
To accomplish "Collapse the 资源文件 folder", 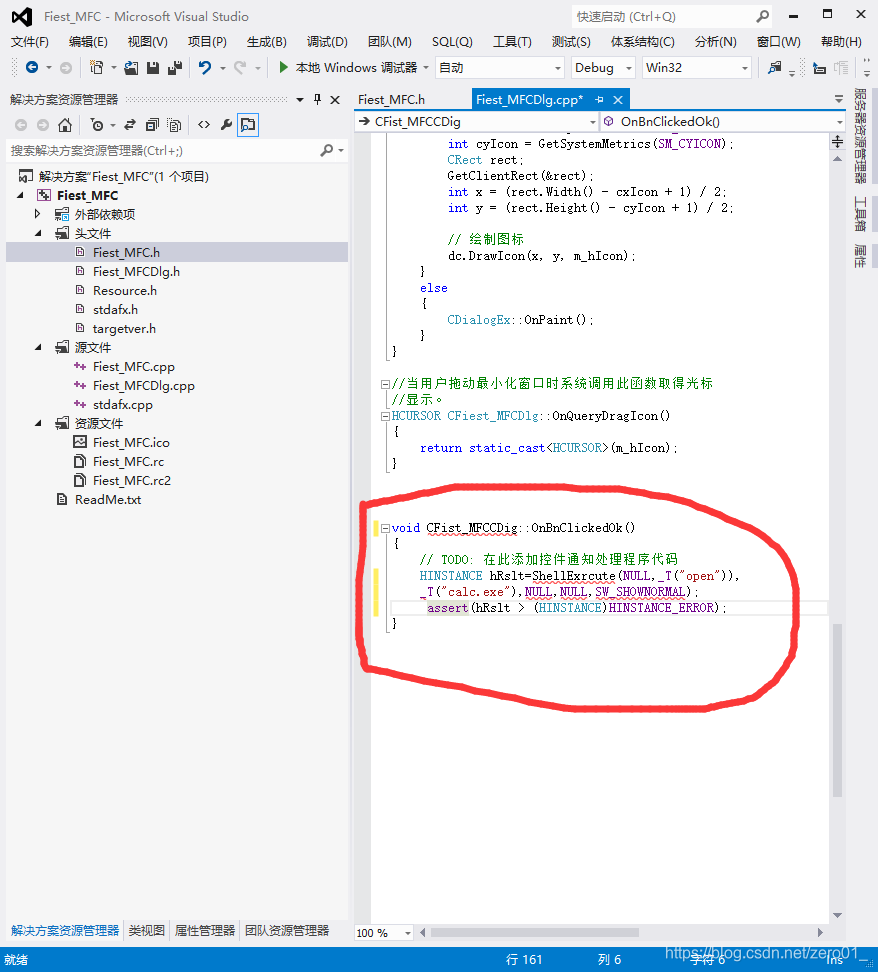I will point(38,423).
